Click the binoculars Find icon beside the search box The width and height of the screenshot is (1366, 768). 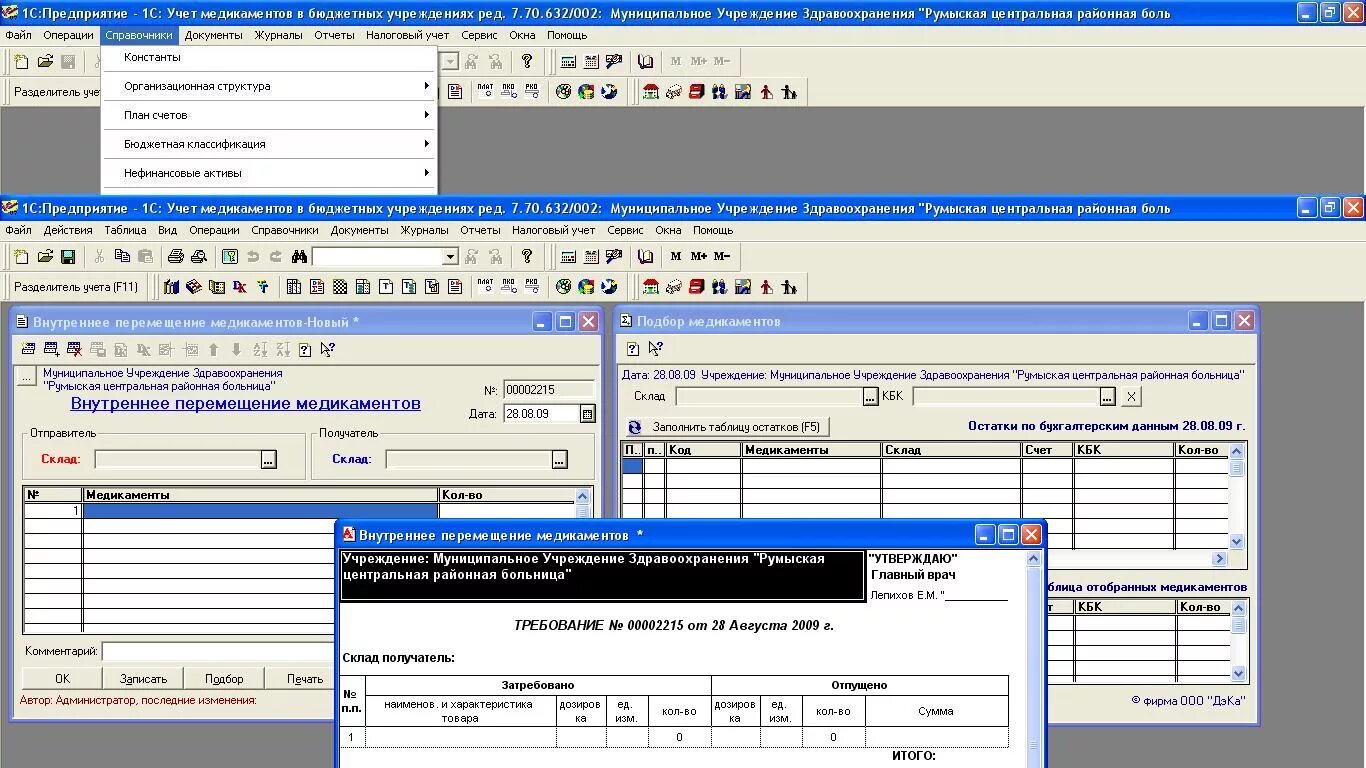pos(298,257)
